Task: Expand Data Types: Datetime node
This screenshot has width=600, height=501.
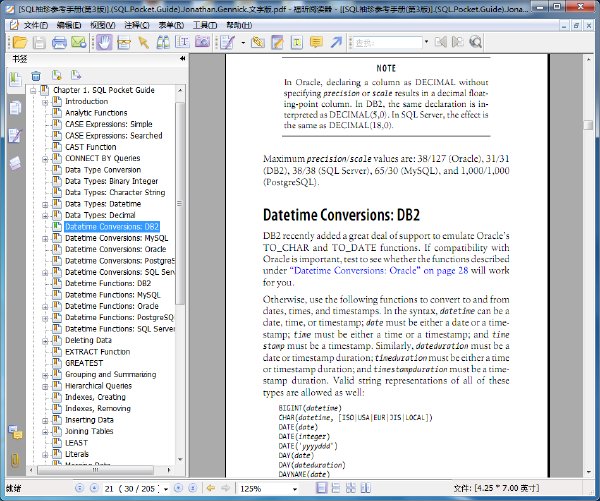Action: tap(45, 205)
